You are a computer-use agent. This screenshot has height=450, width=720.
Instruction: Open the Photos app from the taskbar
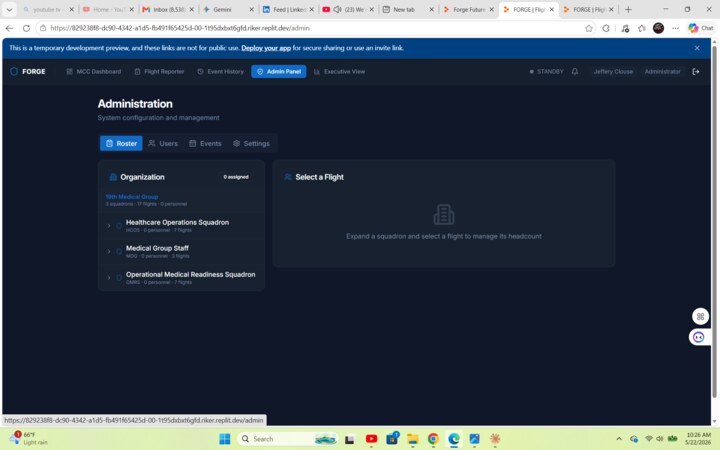tap(474, 439)
